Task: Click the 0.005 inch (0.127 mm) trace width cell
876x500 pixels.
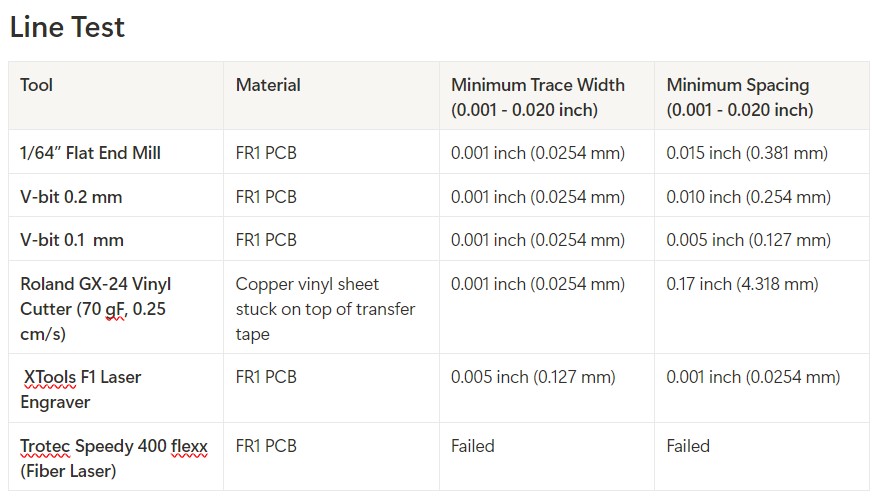Action: coord(546,388)
